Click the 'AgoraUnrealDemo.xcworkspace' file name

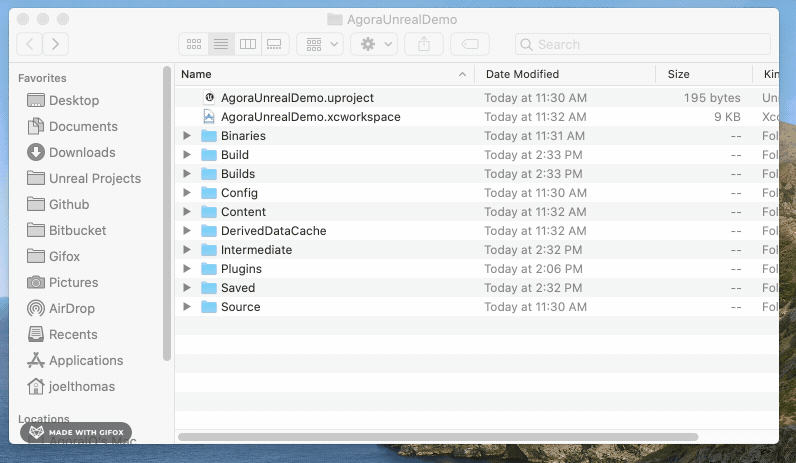point(311,117)
